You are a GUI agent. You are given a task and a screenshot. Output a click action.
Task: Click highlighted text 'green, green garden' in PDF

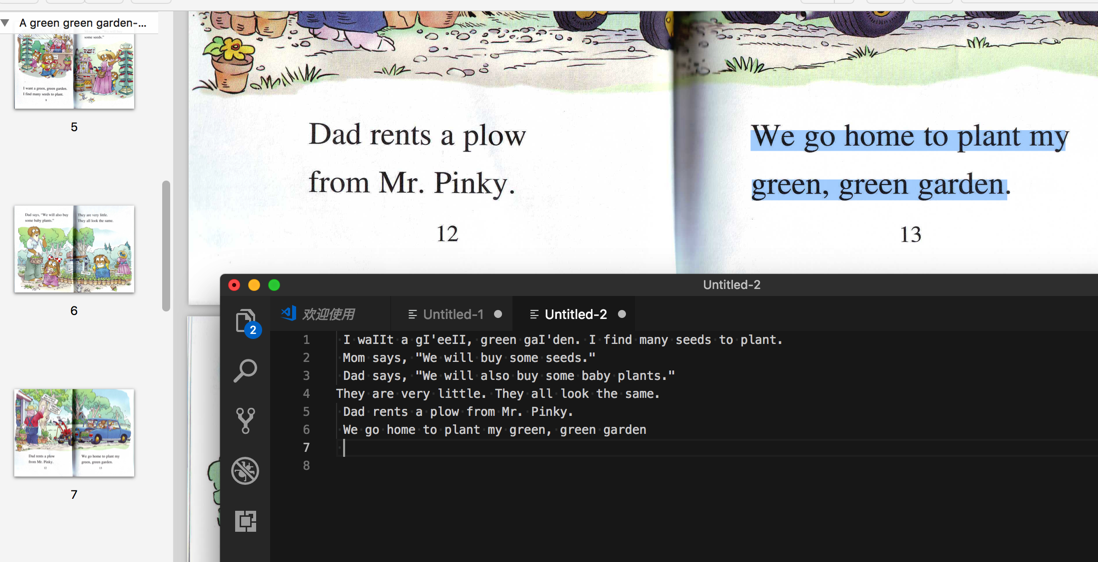click(878, 185)
